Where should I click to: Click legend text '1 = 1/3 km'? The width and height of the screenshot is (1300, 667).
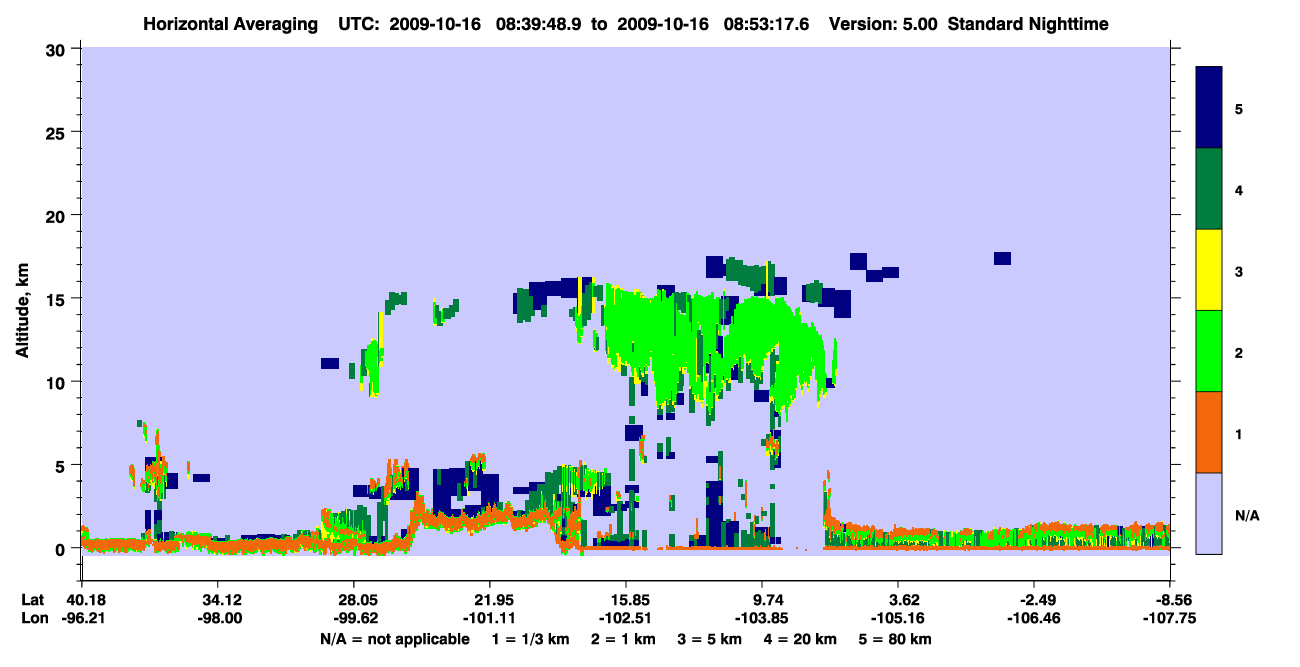coord(531,639)
